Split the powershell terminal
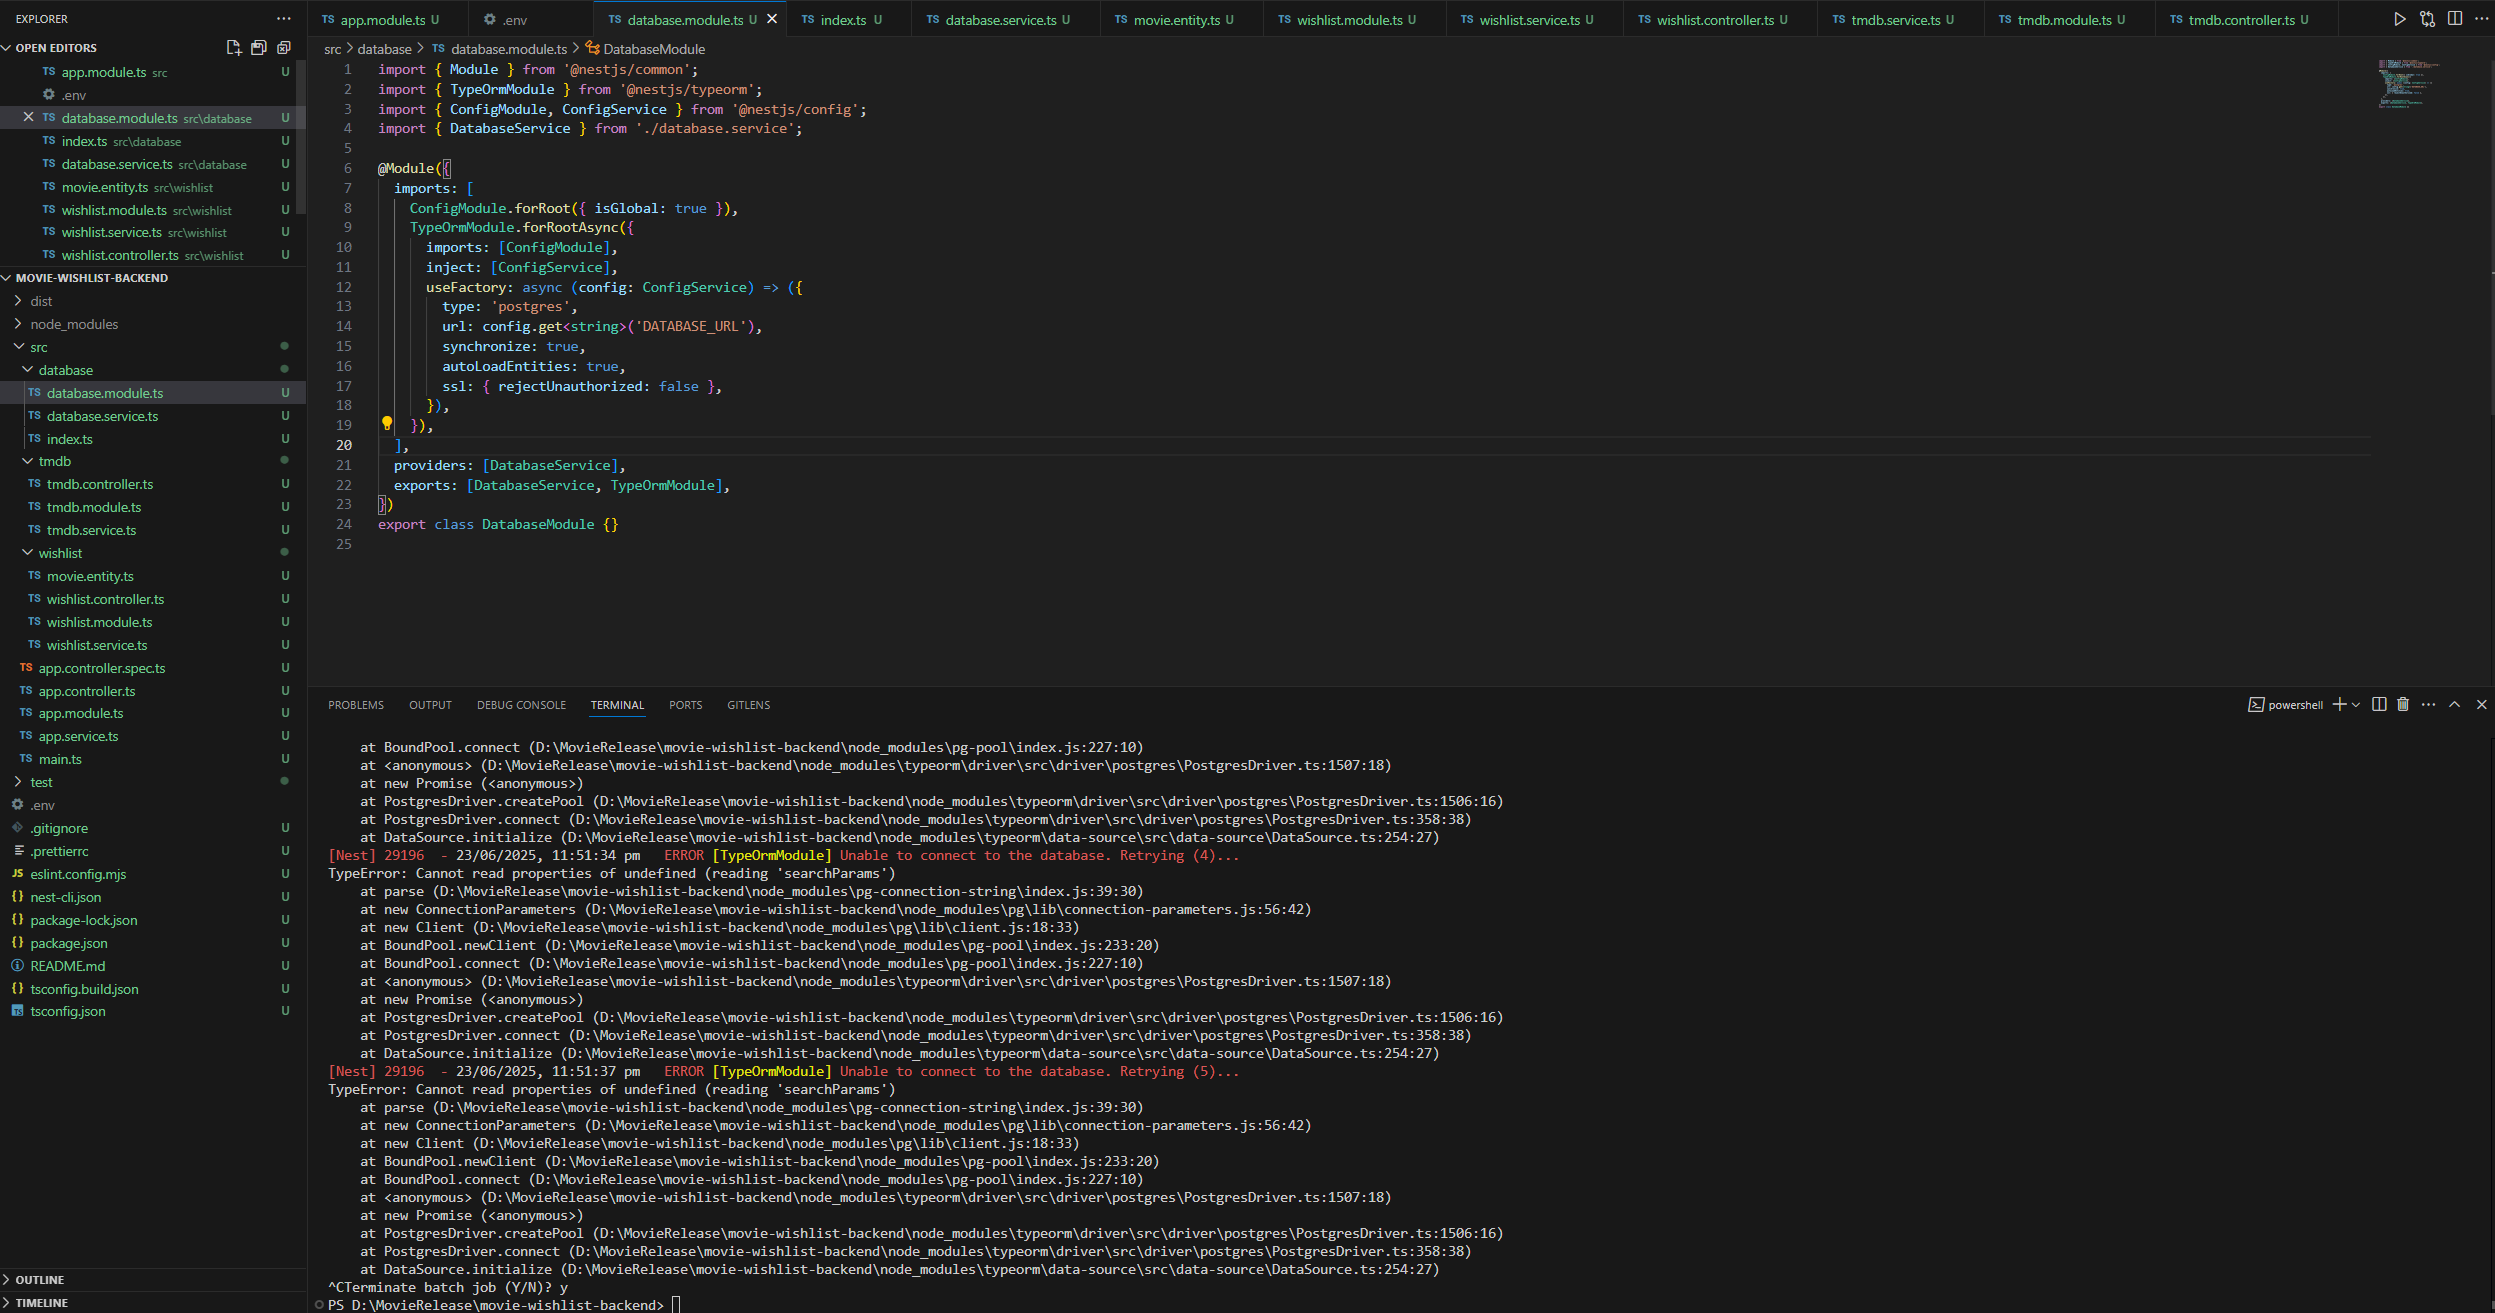 point(2379,705)
